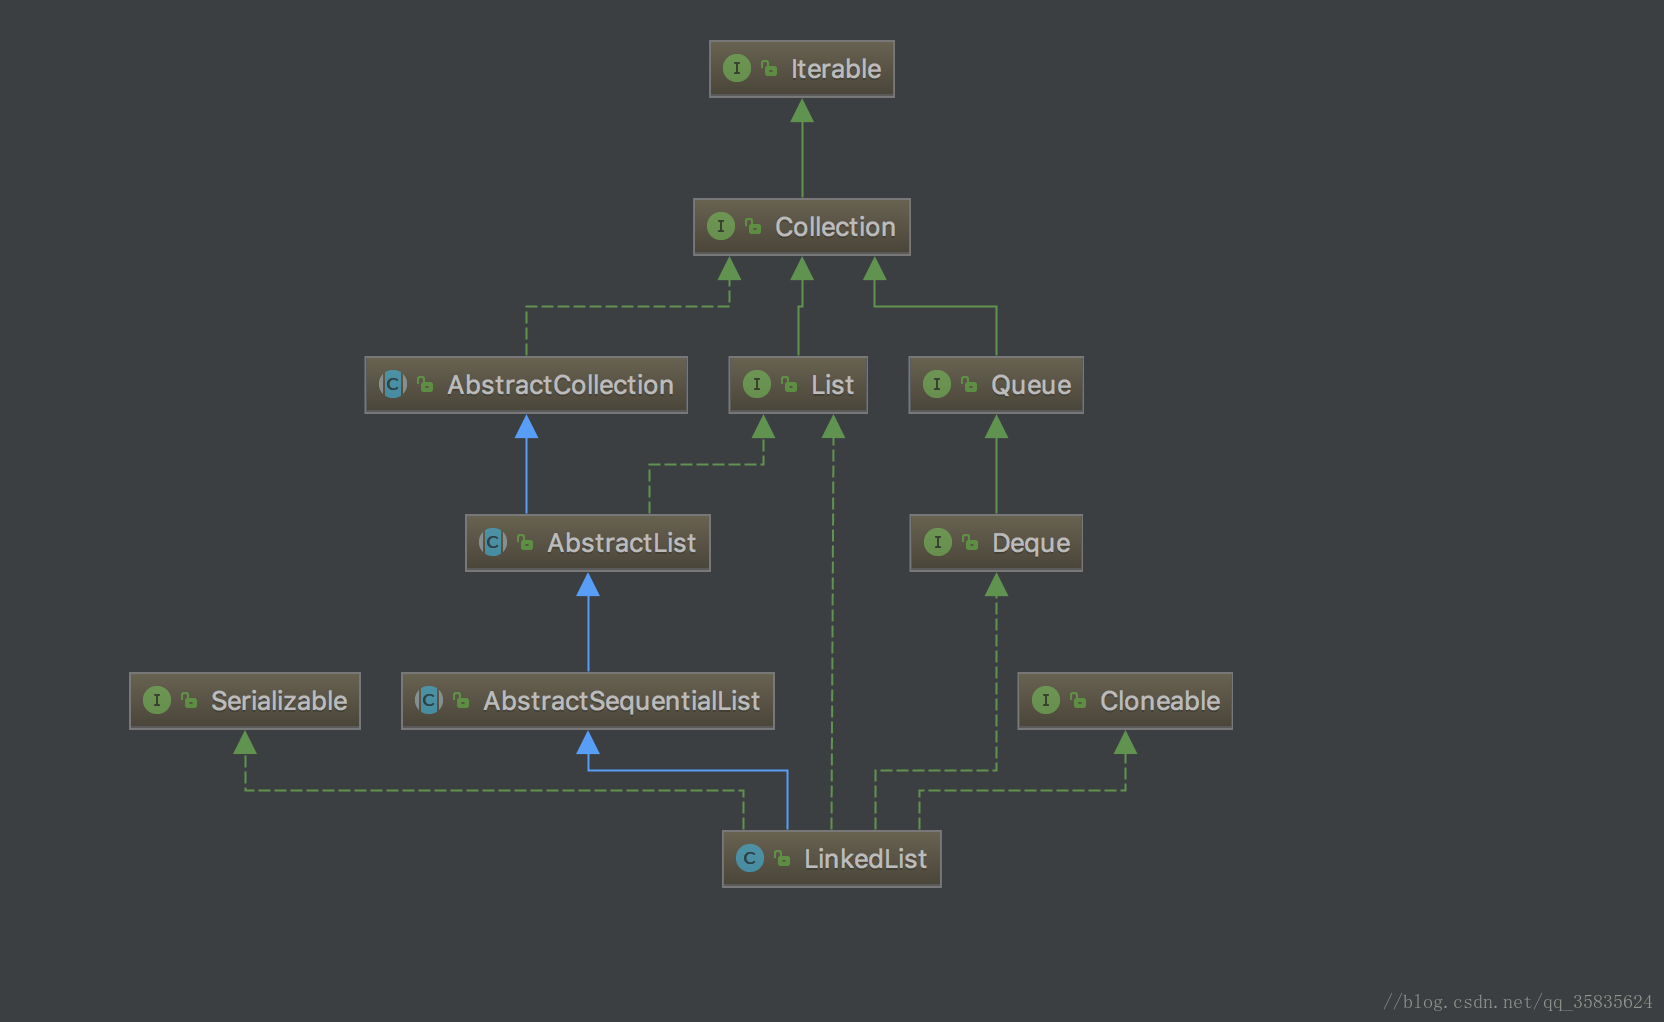The image size is (1664, 1022).
Task: Click the interface icon on Deque node
Action: coord(938,542)
